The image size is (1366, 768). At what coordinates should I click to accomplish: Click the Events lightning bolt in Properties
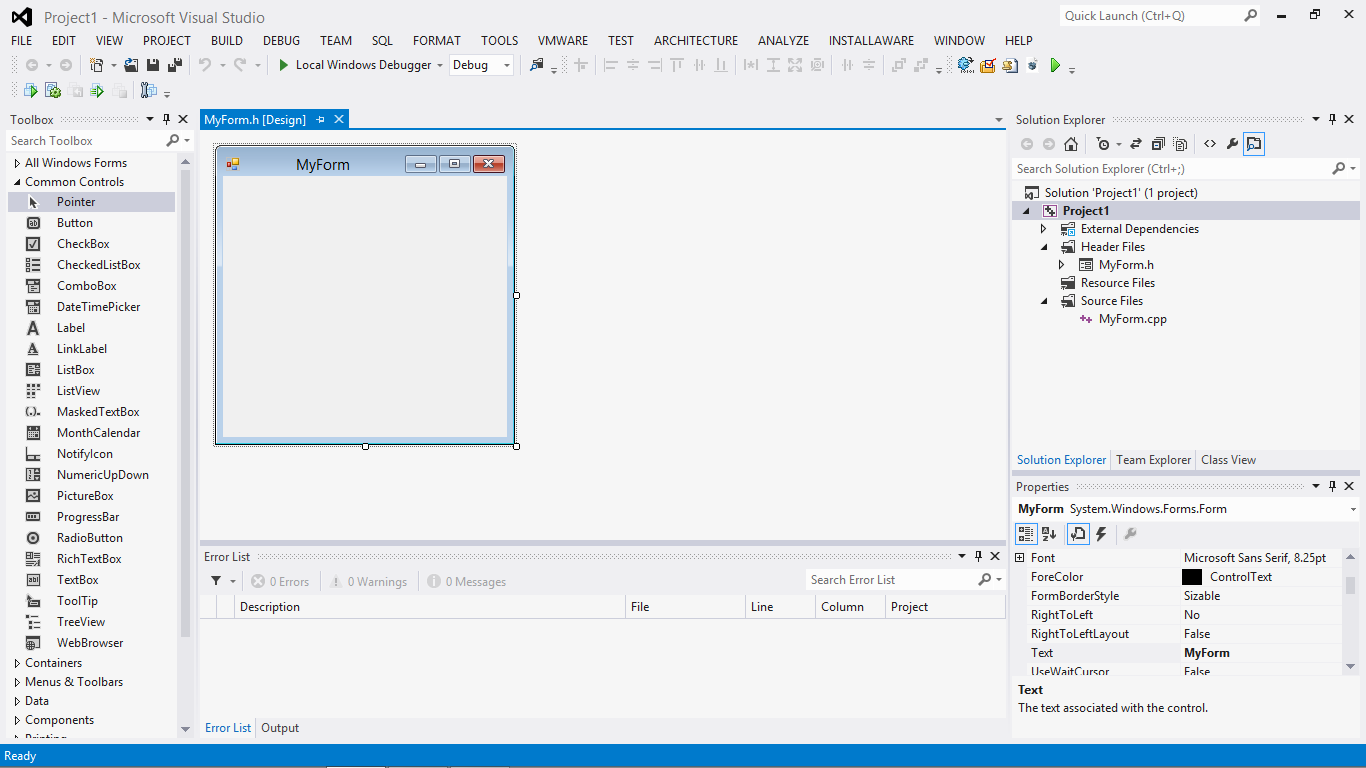click(1101, 534)
